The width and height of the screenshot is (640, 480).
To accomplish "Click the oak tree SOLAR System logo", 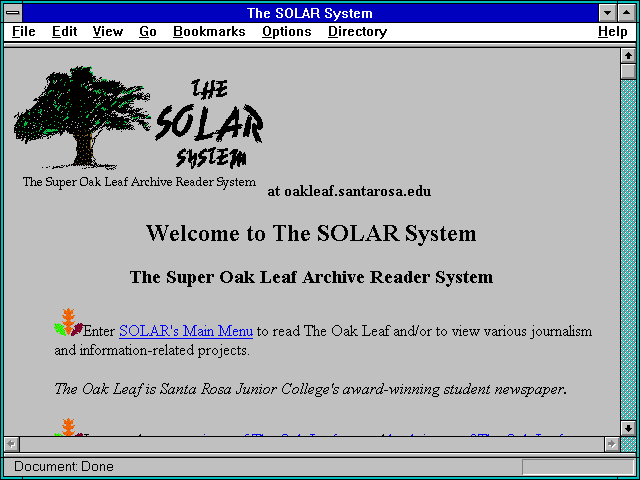I will (139, 127).
